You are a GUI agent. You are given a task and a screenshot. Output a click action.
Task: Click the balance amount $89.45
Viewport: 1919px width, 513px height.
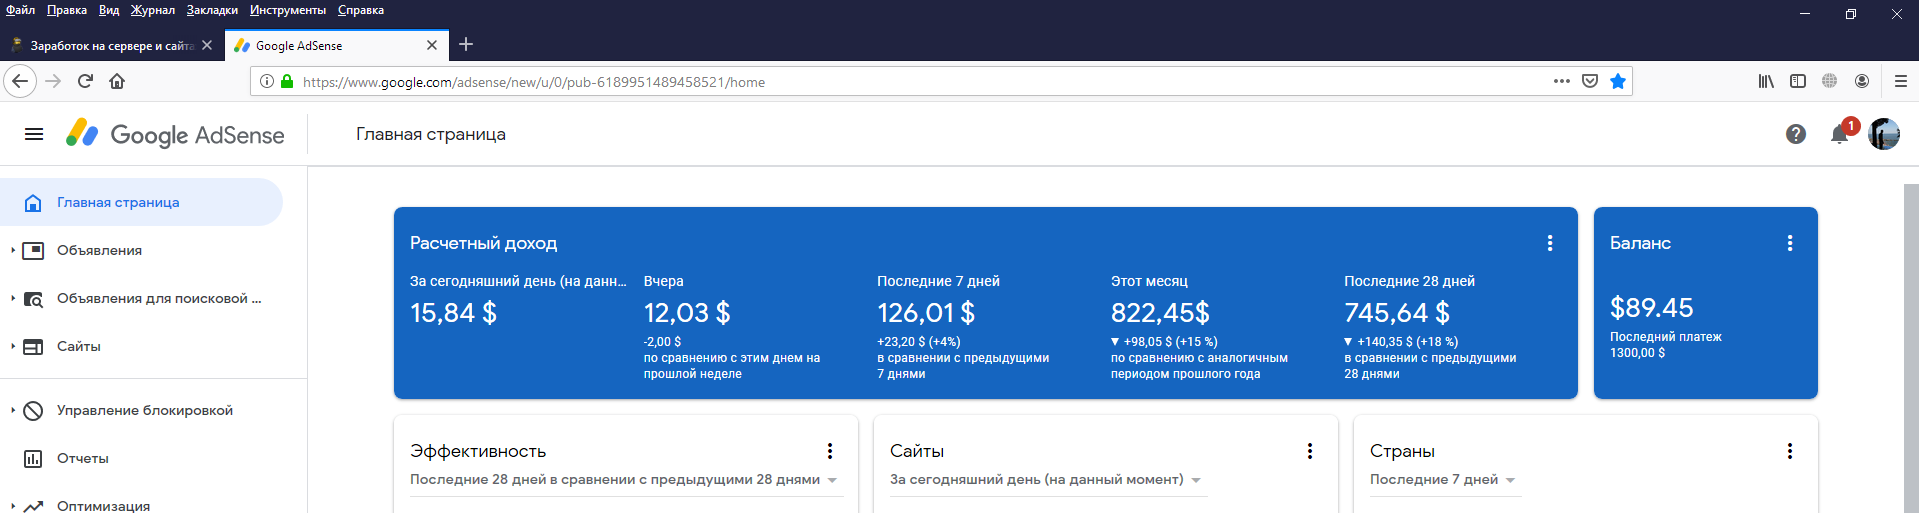tap(1651, 308)
